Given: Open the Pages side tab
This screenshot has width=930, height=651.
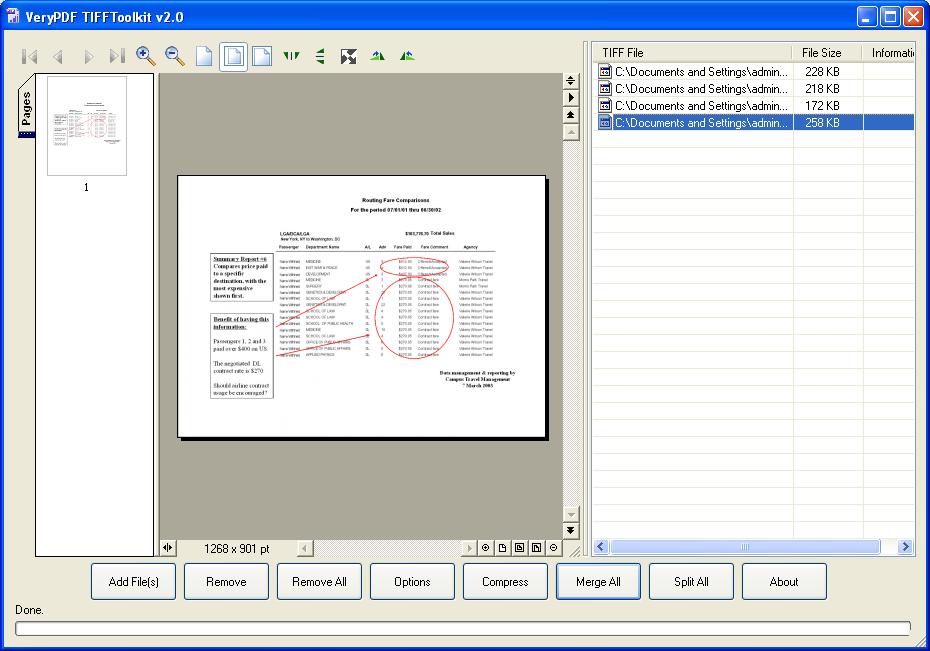Looking at the screenshot, I should point(26,111).
